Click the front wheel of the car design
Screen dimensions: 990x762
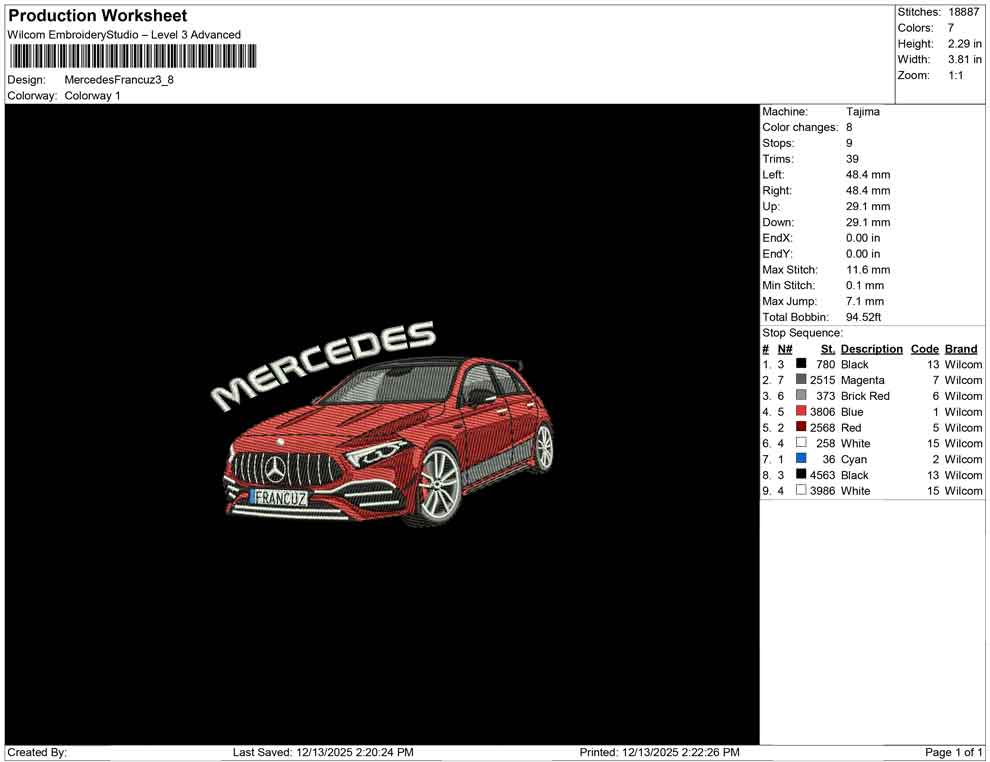tap(438, 483)
